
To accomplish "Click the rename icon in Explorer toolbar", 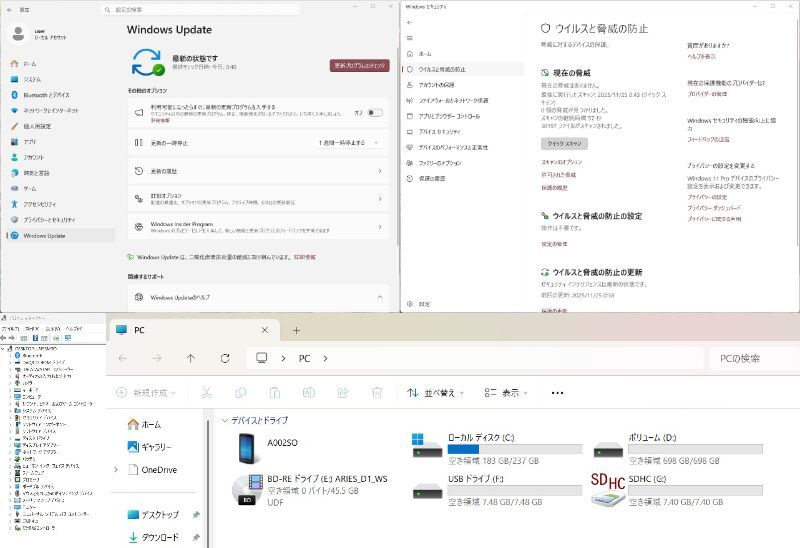I will pyautogui.click(x=309, y=392).
